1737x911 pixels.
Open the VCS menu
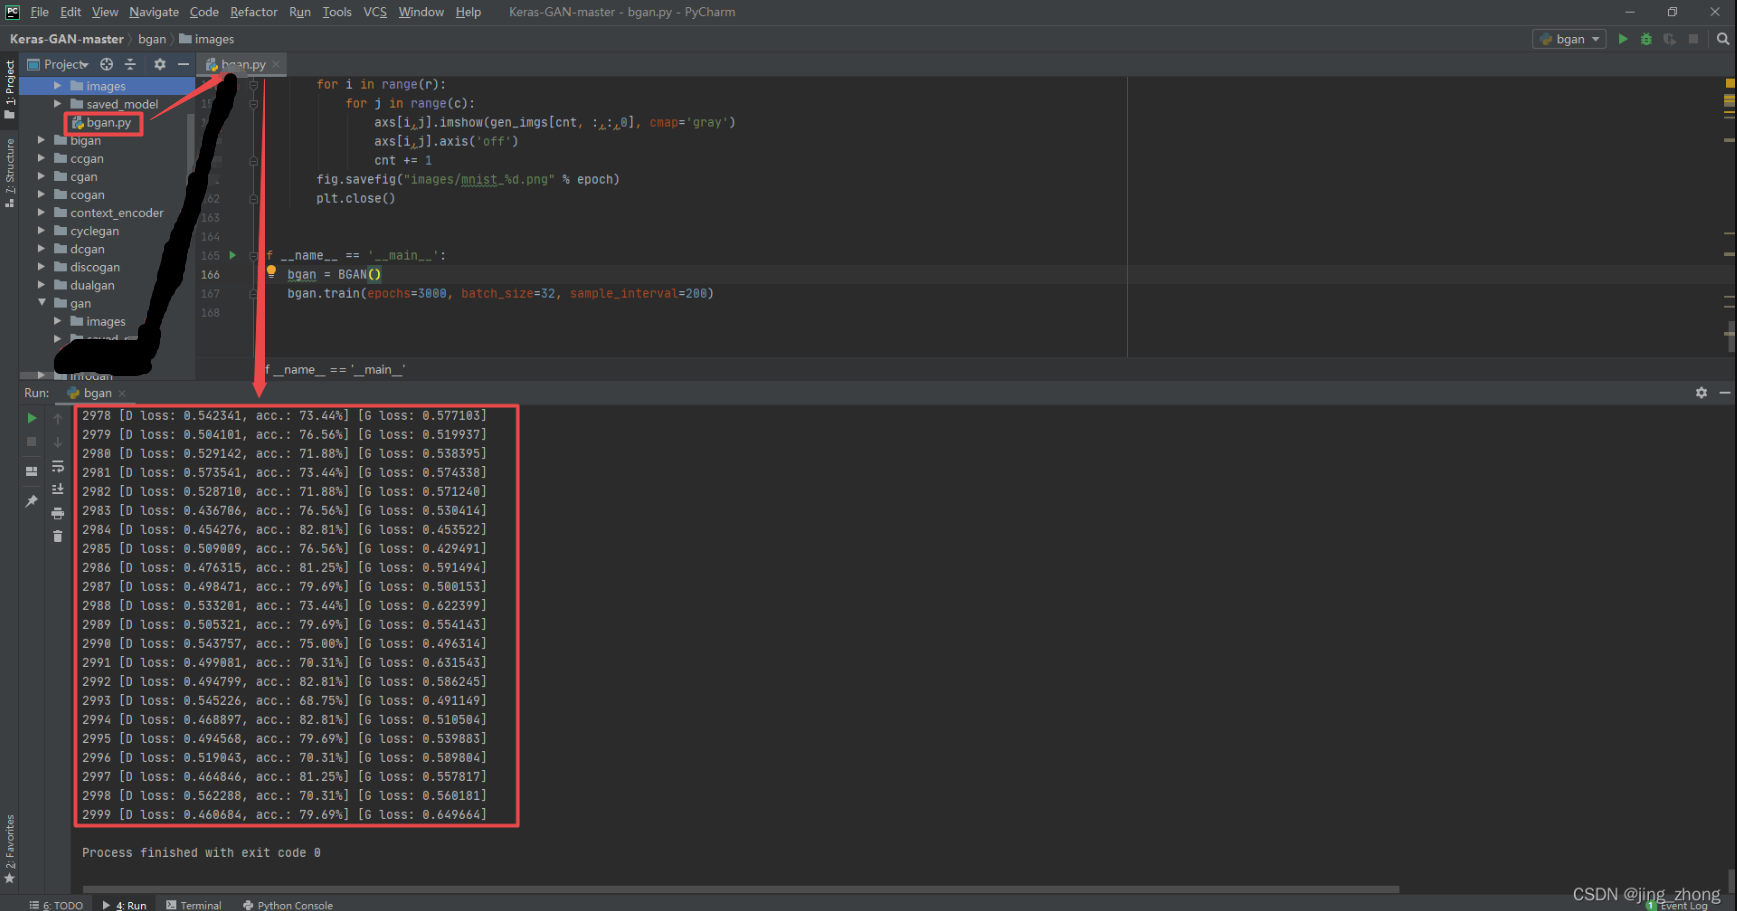[x=375, y=12]
